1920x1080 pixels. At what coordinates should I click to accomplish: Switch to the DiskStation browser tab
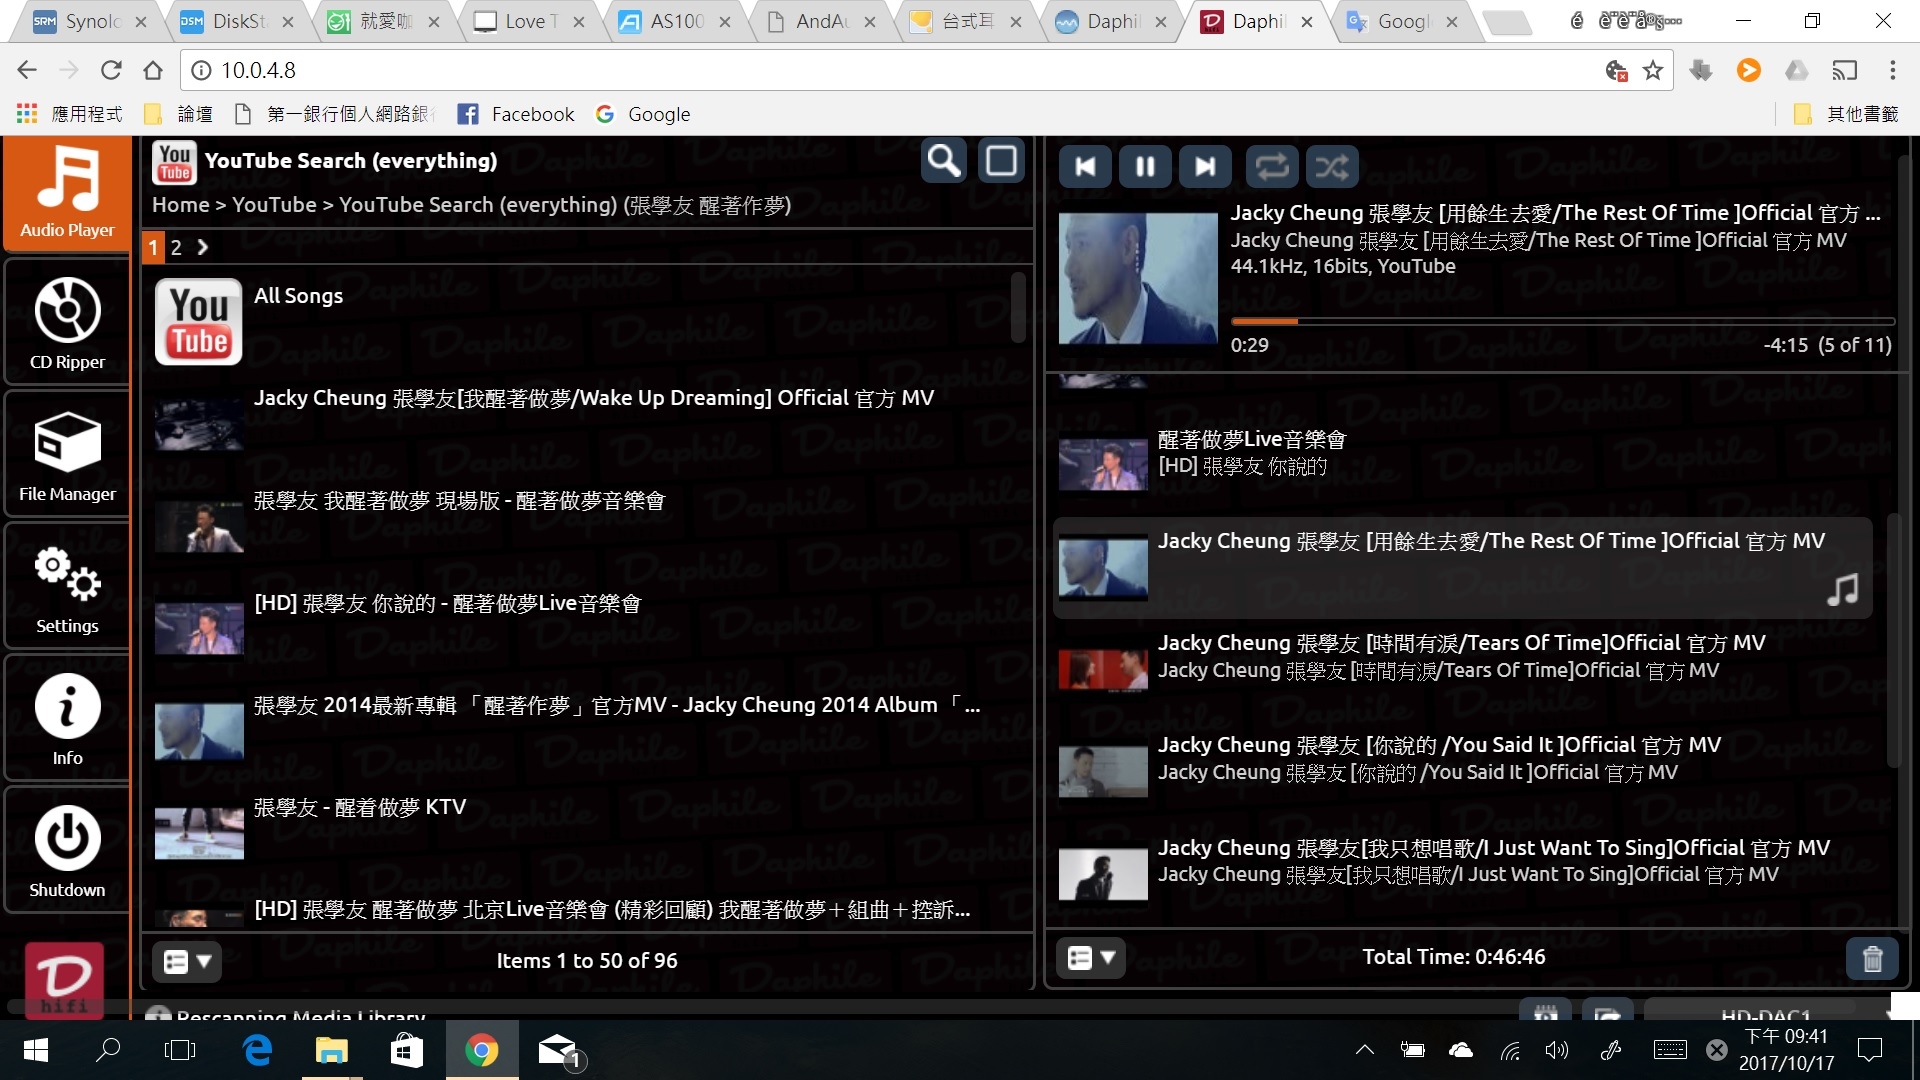tap(238, 21)
